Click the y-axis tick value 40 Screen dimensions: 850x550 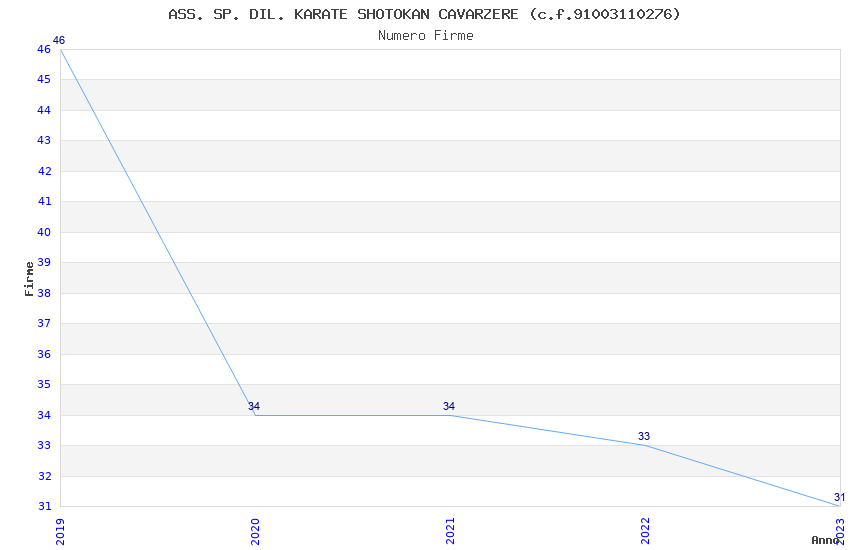[44, 232]
